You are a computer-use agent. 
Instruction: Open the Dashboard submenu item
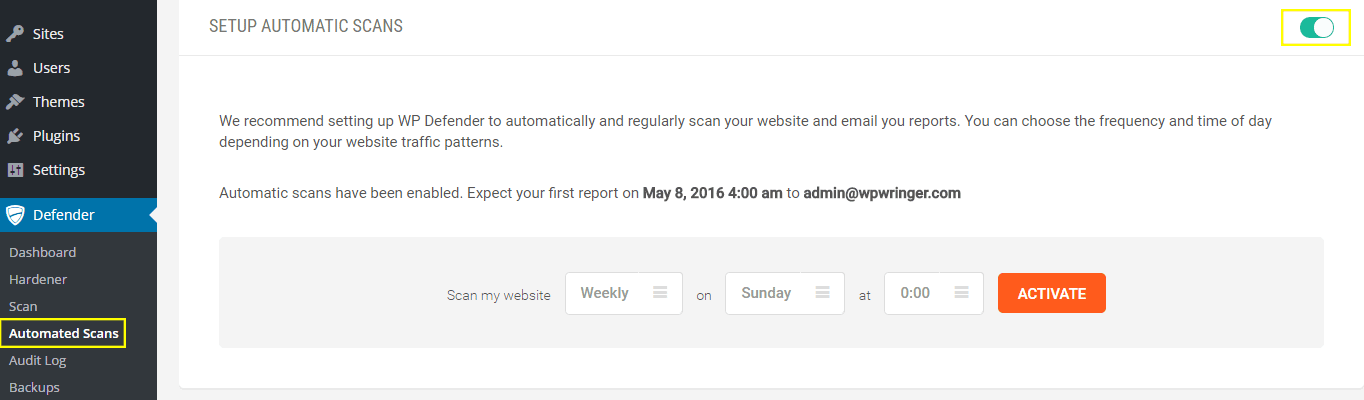point(42,252)
